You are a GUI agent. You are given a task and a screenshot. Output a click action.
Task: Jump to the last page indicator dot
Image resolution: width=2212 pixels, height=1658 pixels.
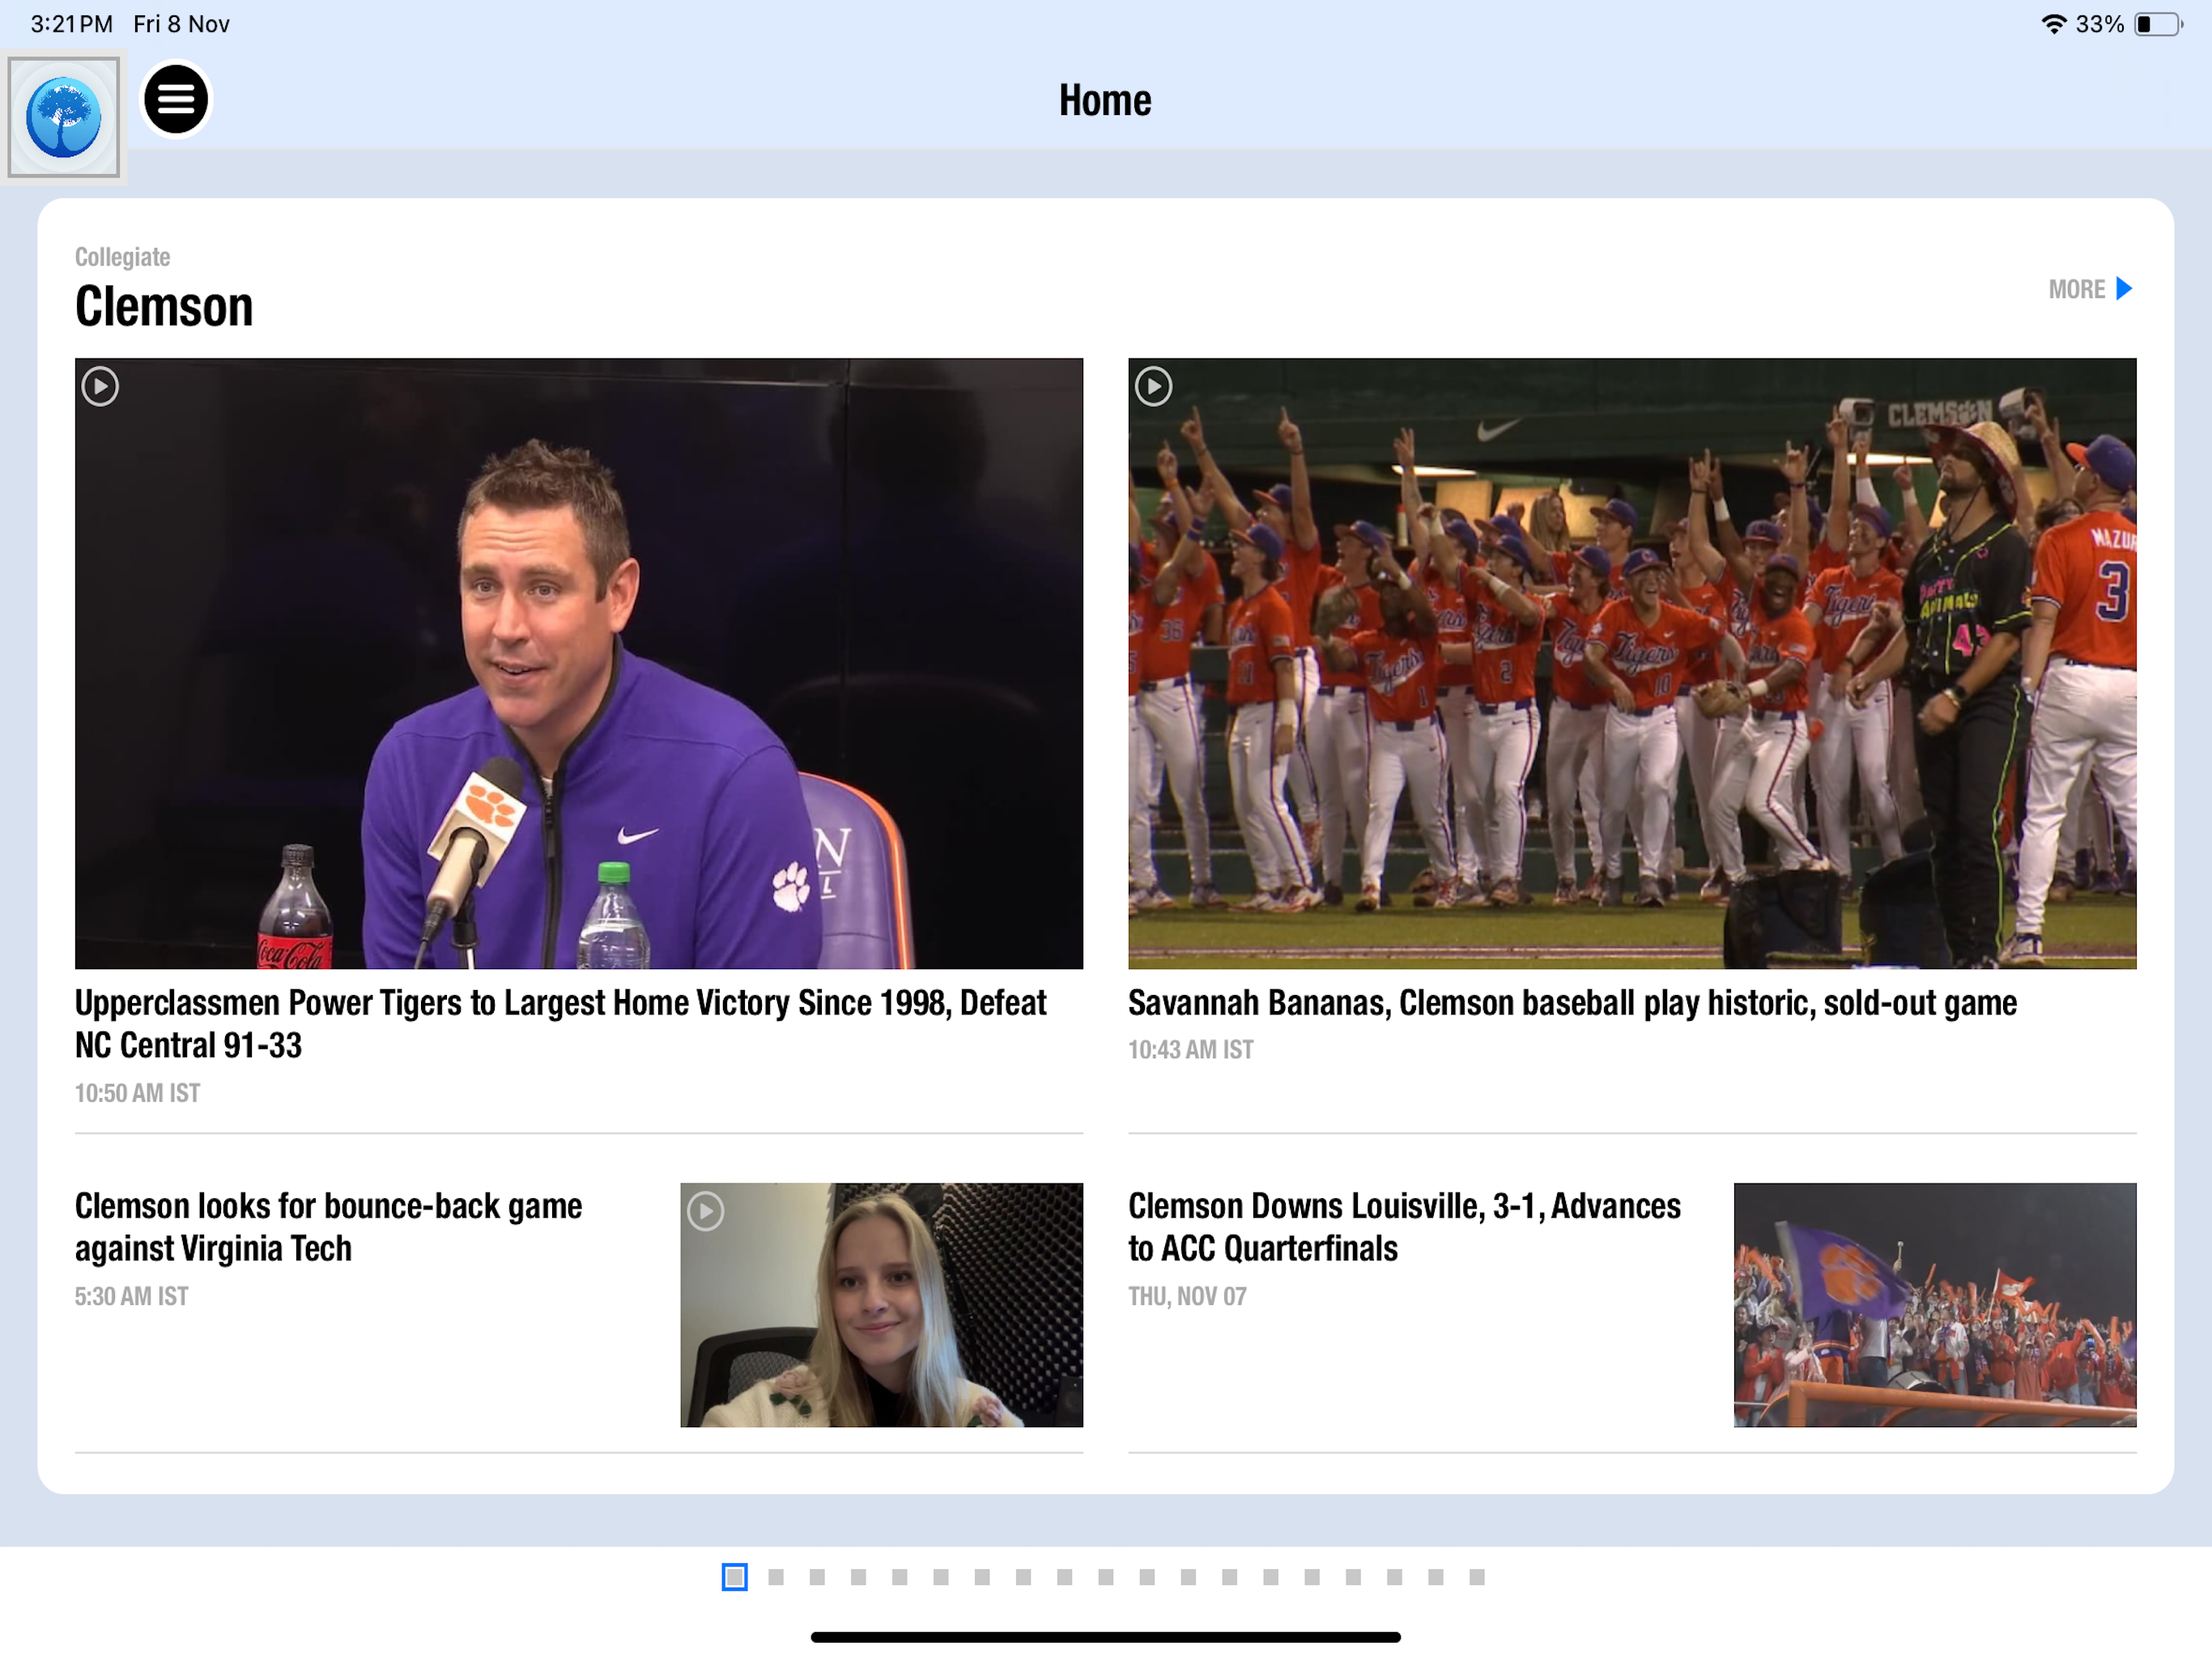coord(1476,1577)
